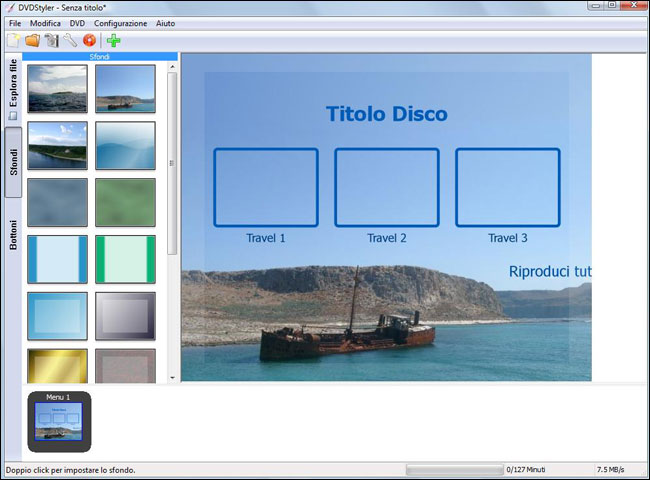Open the Aiuto menu
The image size is (650, 480).
click(x=165, y=24)
